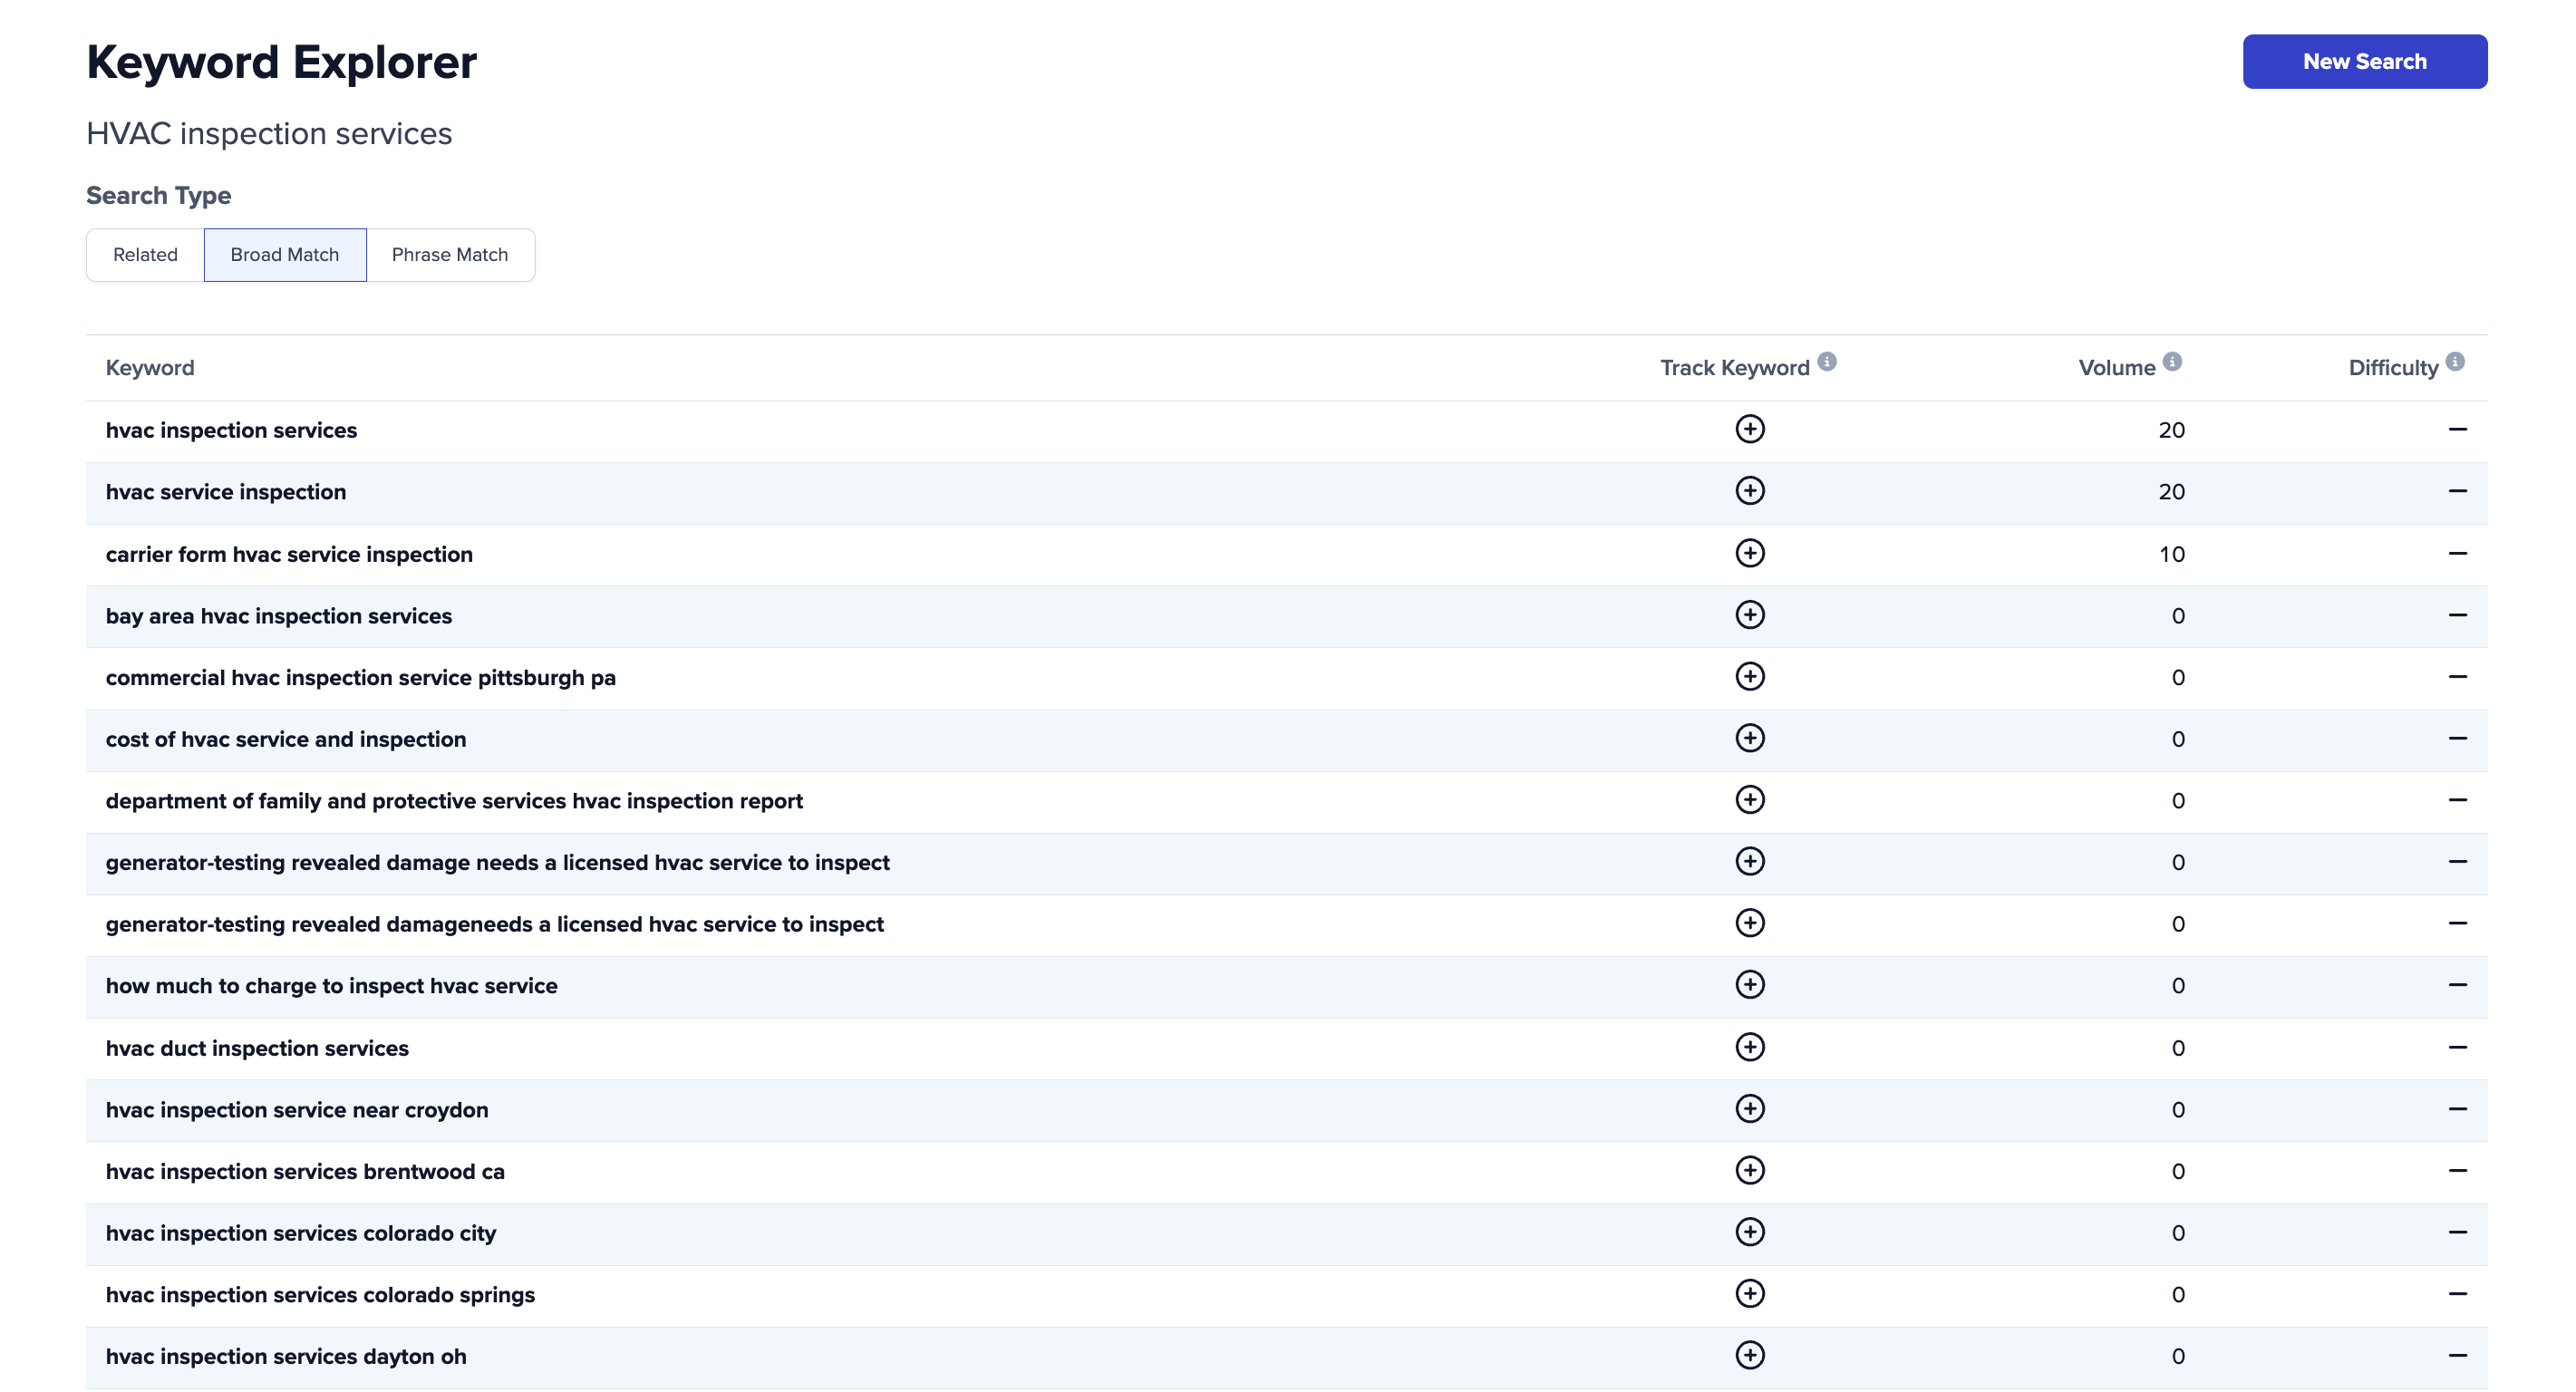Screen dimensions: 2576x1392
Task: Track 'hvac inspection services colorado city'
Action: (x=1749, y=1232)
